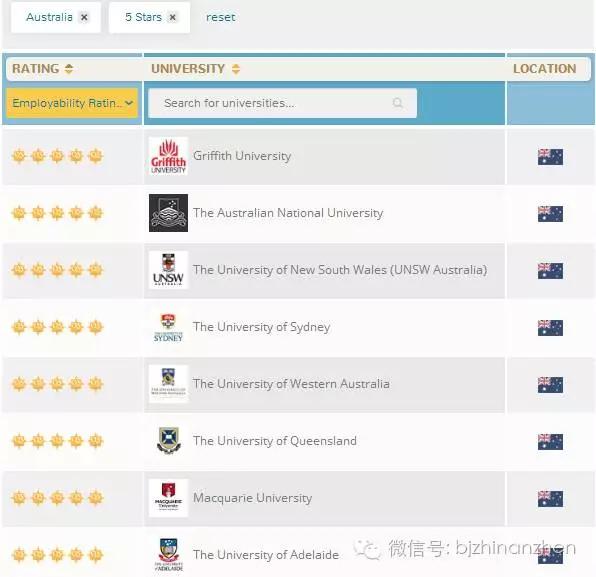596x577 pixels.
Task: Open the Macquarie University logo
Action: pos(168,498)
